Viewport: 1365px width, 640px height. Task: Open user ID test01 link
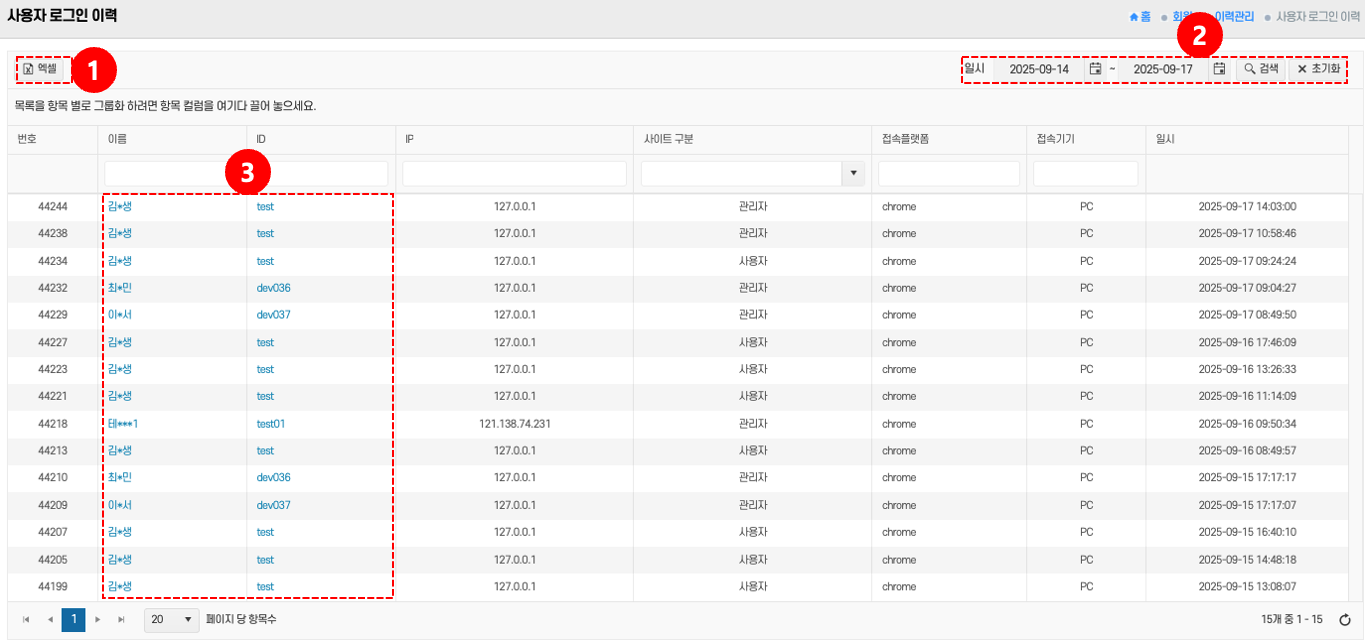(271, 424)
